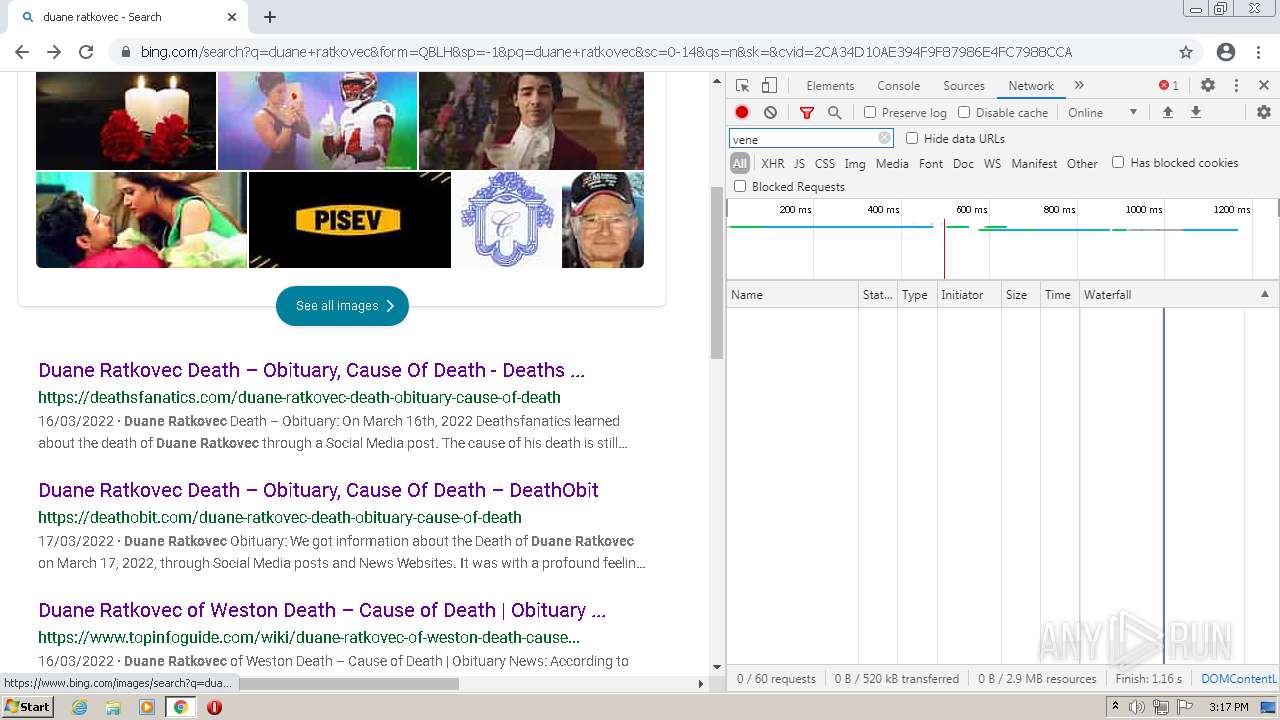This screenshot has height=720, width=1280.
Task: Click the address bar URL
Action: [x=606, y=52]
